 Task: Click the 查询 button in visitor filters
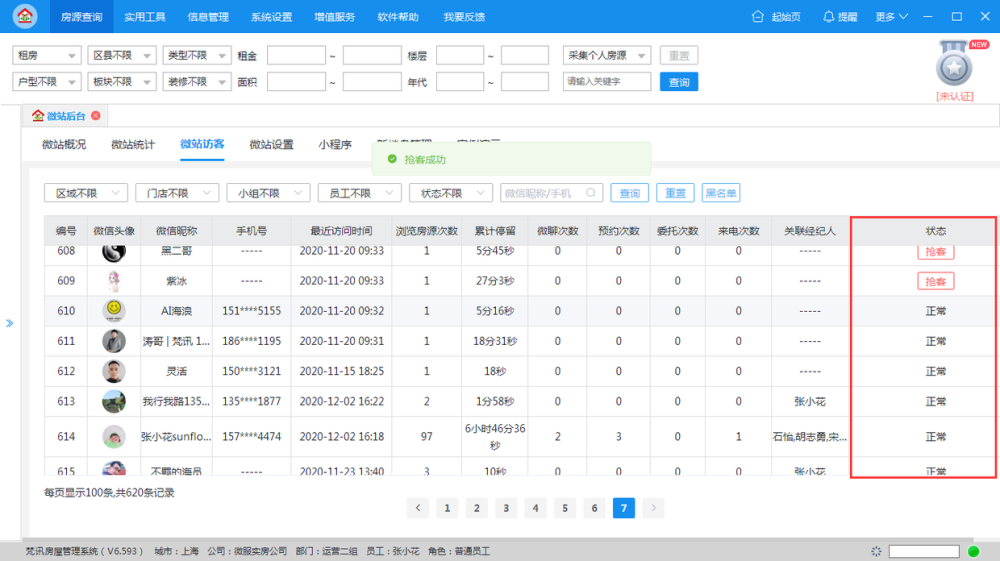[x=629, y=193]
